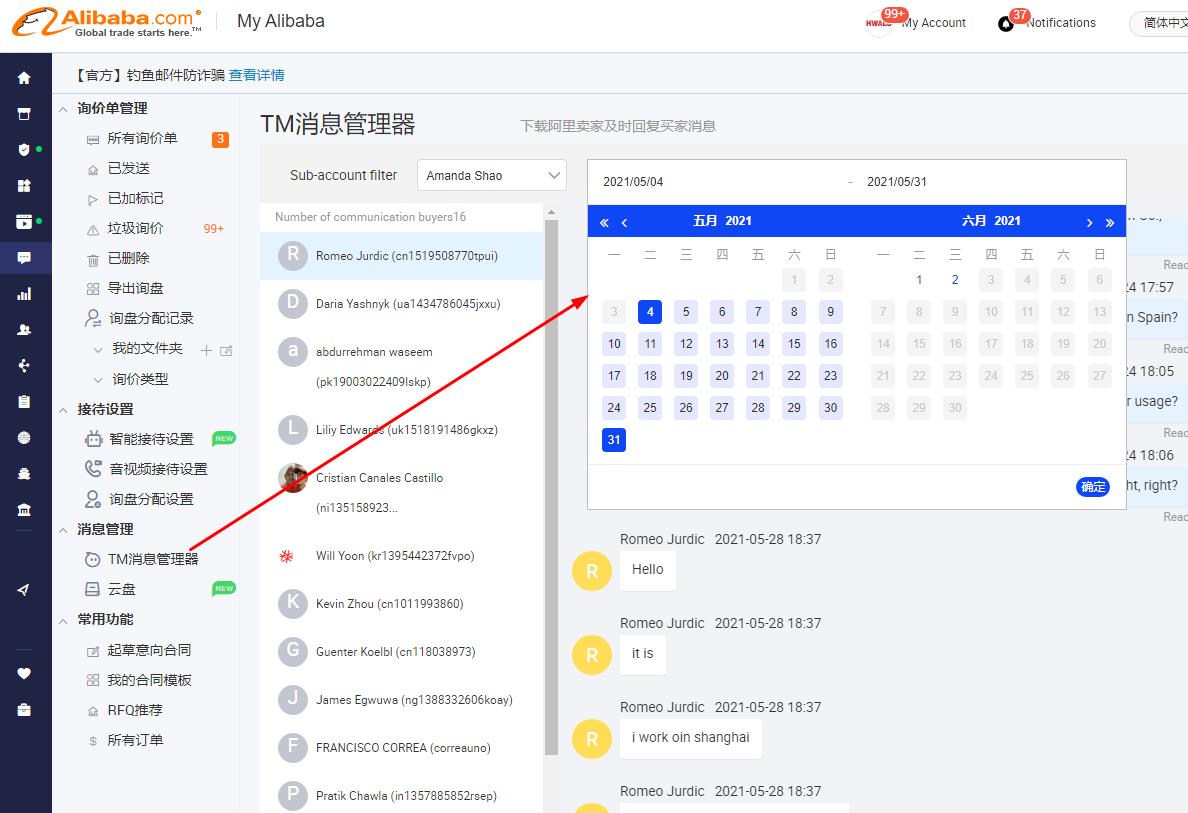Select May 31 in the calendar
This screenshot has height=813, width=1188.
(614, 439)
